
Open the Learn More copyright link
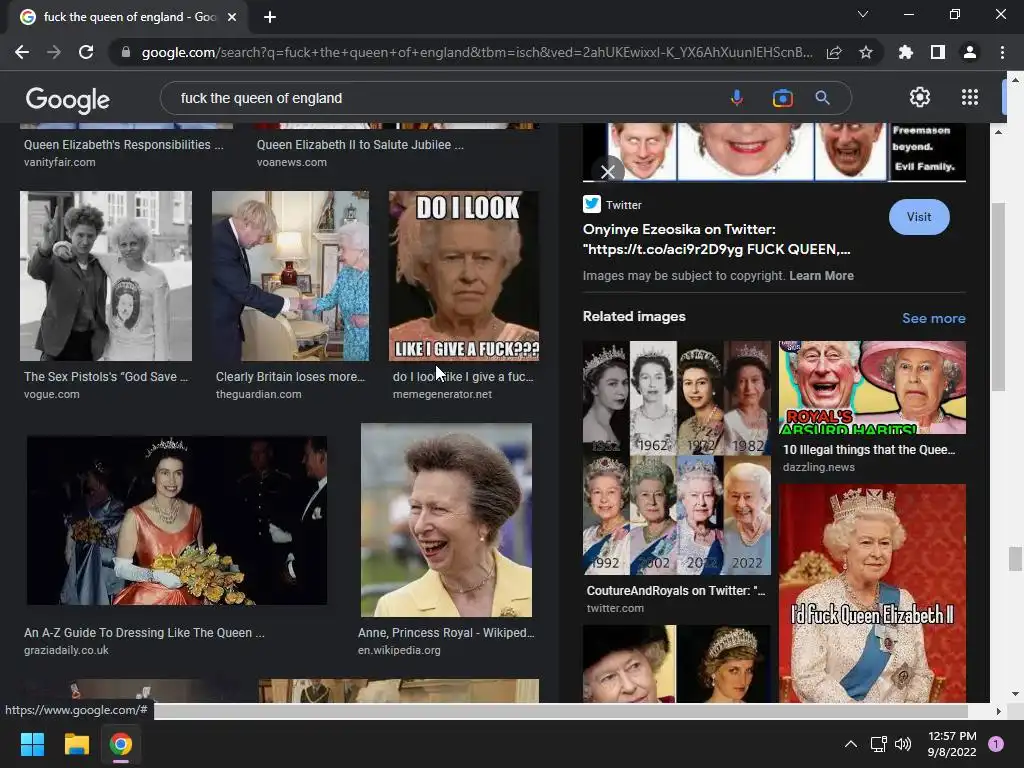pyautogui.click(x=821, y=276)
